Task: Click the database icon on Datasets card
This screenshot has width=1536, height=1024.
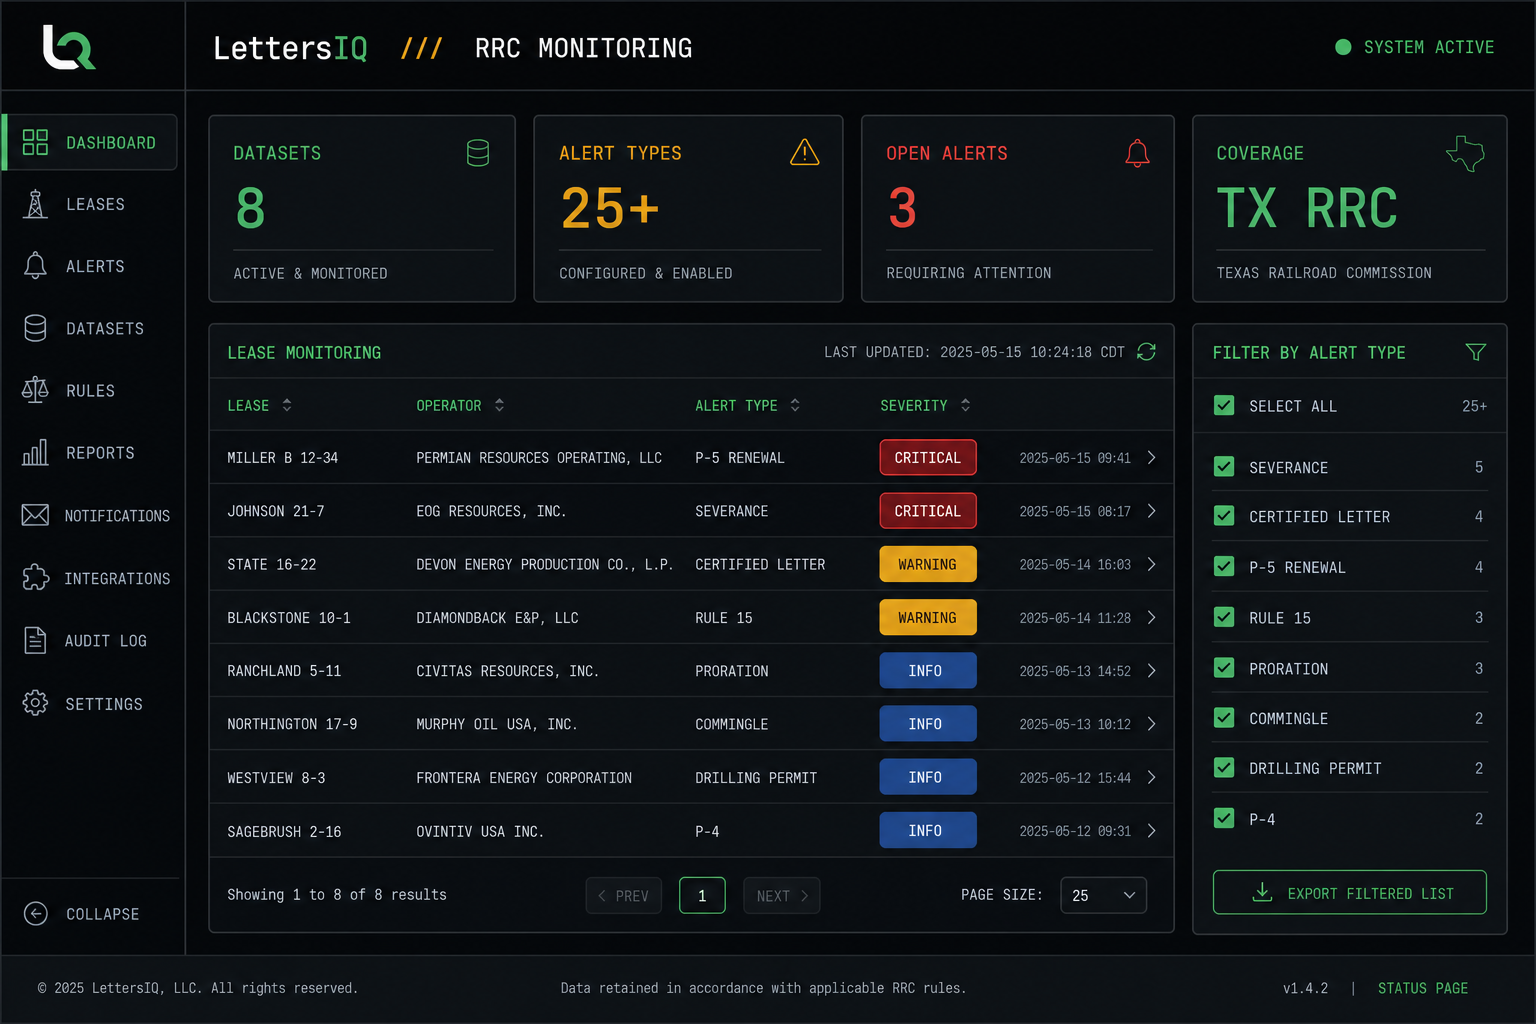Action: (x=478, y=153)
